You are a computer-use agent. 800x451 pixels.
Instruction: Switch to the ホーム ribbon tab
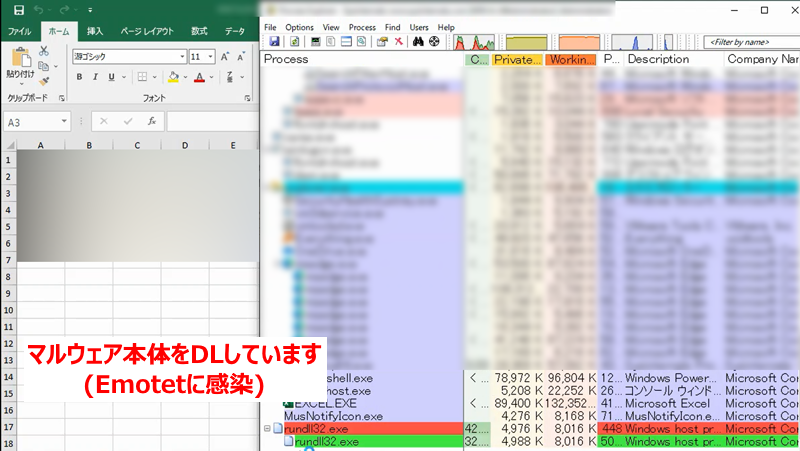tap(59, 32)
